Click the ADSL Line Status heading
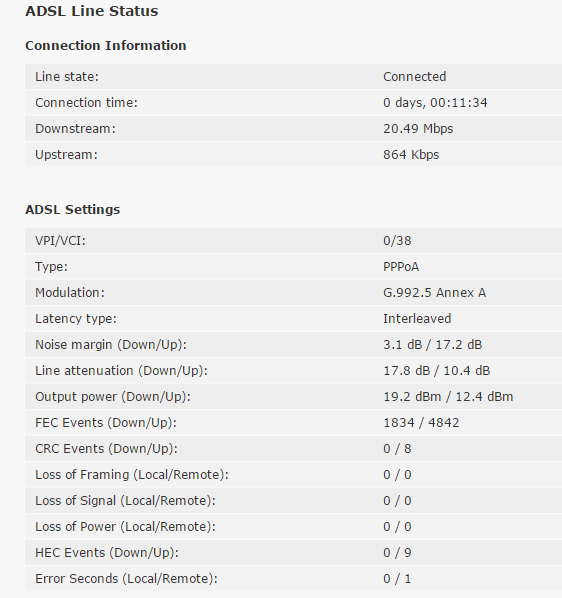Image resolution: width=562 pixels, height=598 pixels. pos(92,11)
